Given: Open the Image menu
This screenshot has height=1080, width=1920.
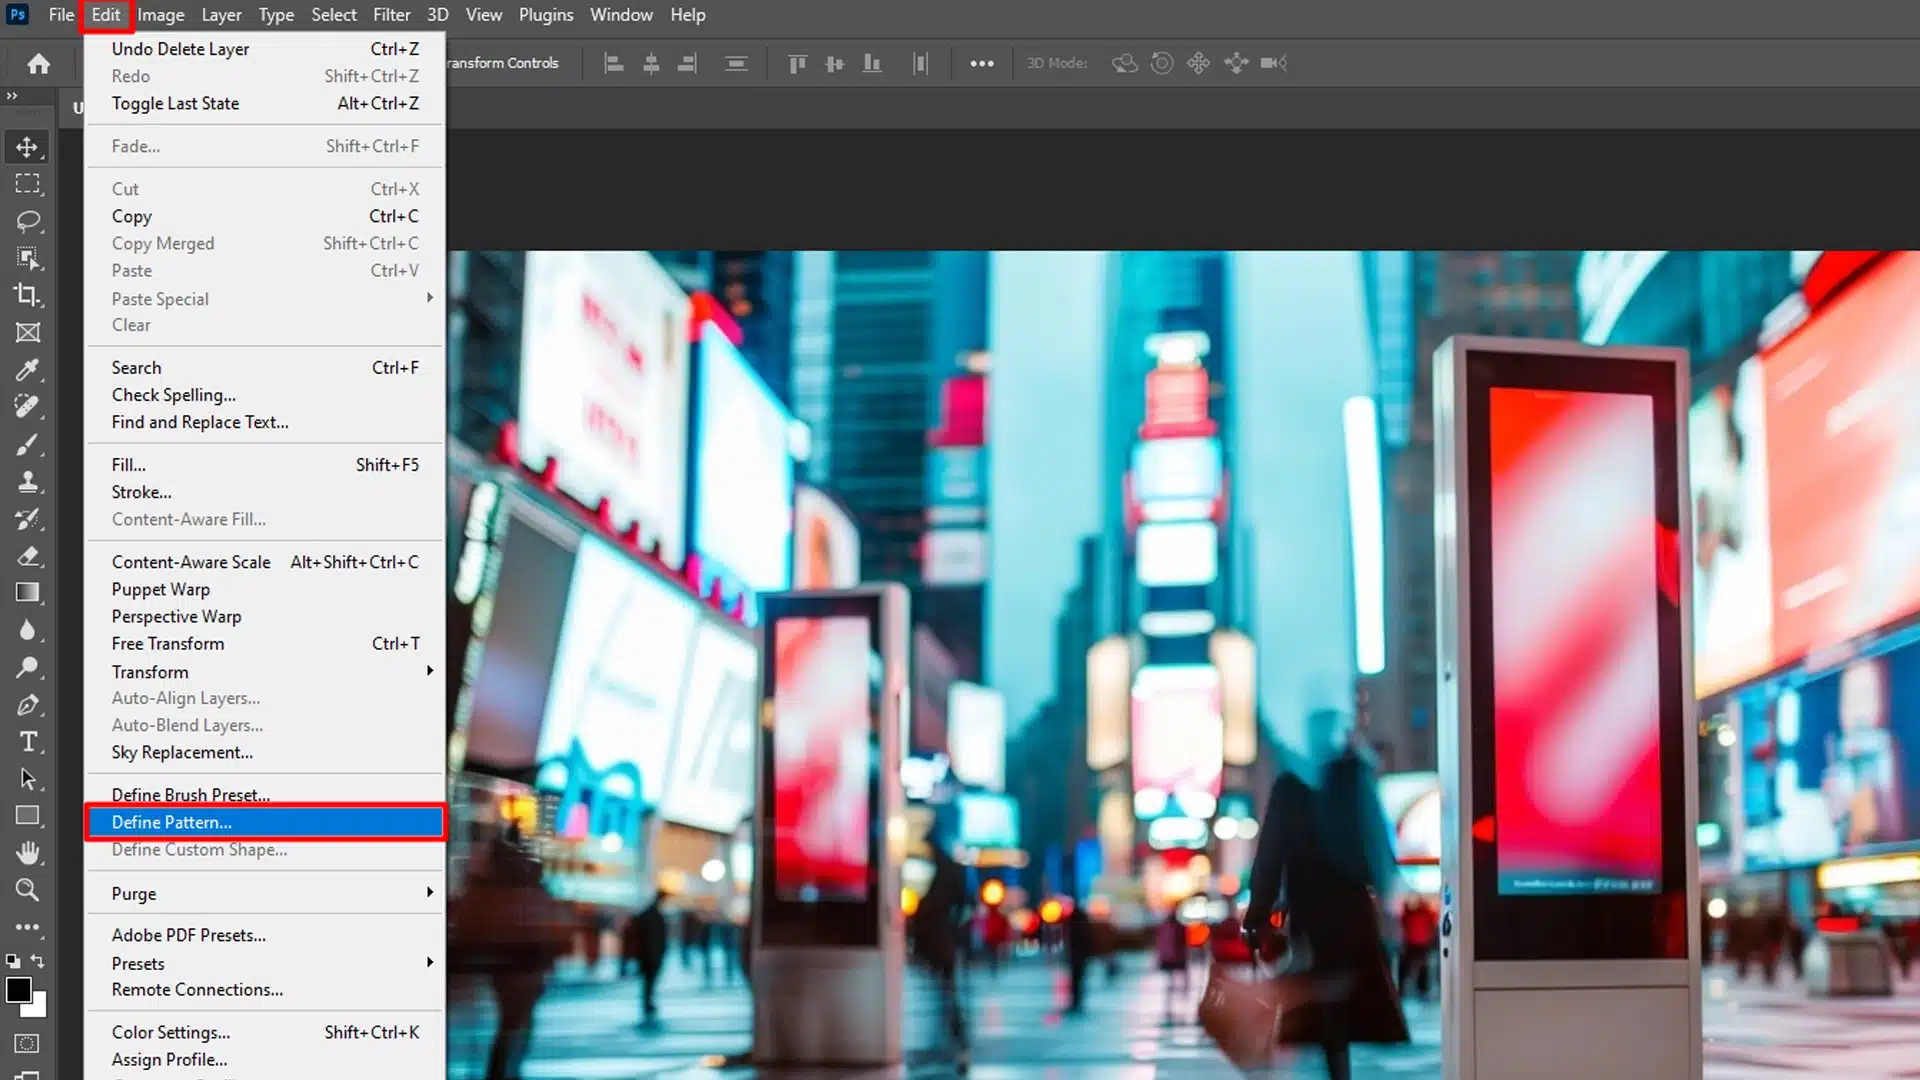Looking at the screenshot, I should 161,15.
